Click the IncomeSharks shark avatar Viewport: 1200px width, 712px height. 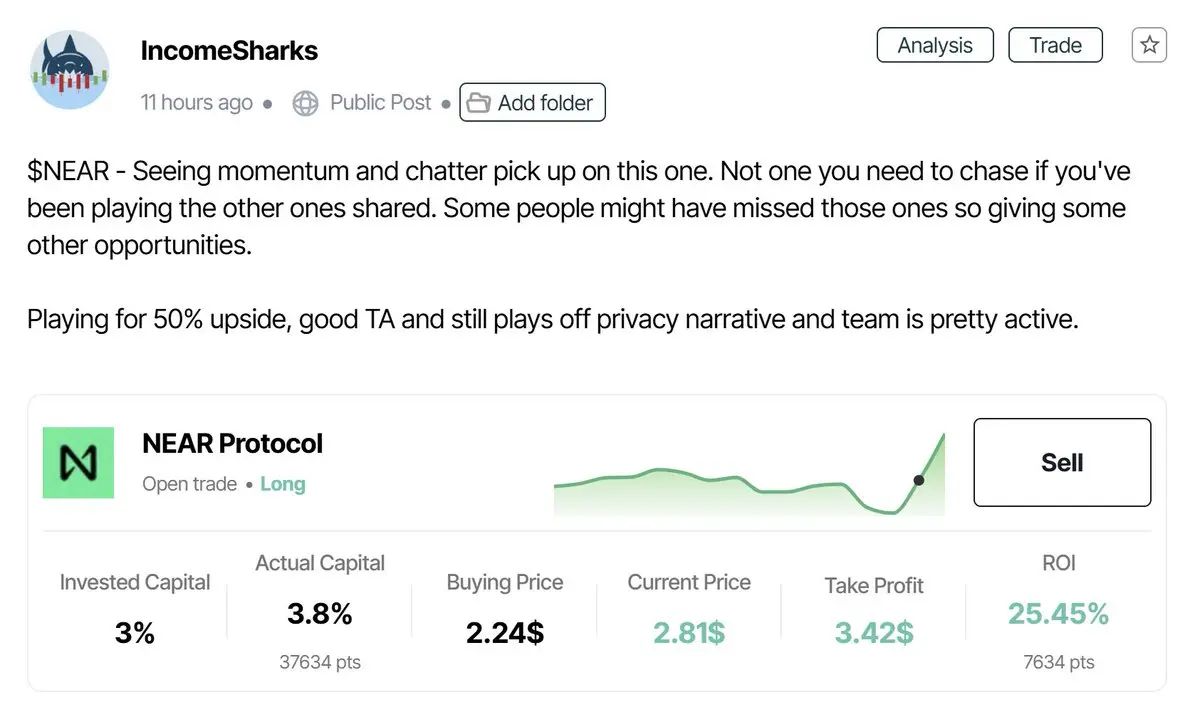[70, 70]
